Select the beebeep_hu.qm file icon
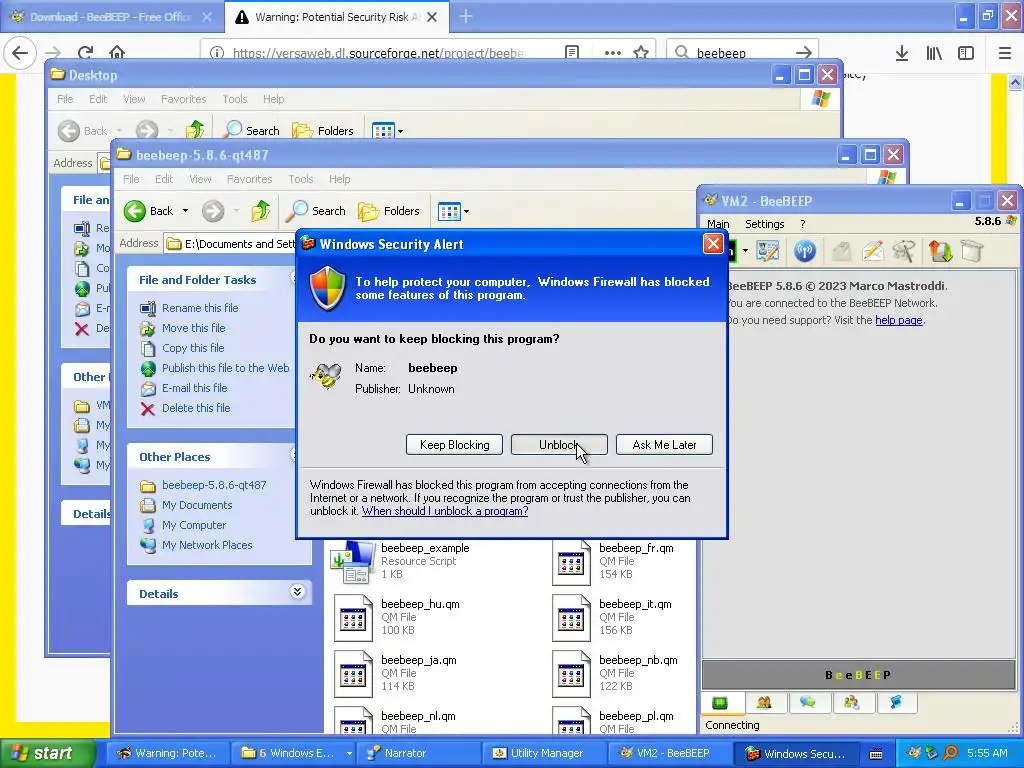This screenshot has width=1024, height=768. click(x=353, y=618)
